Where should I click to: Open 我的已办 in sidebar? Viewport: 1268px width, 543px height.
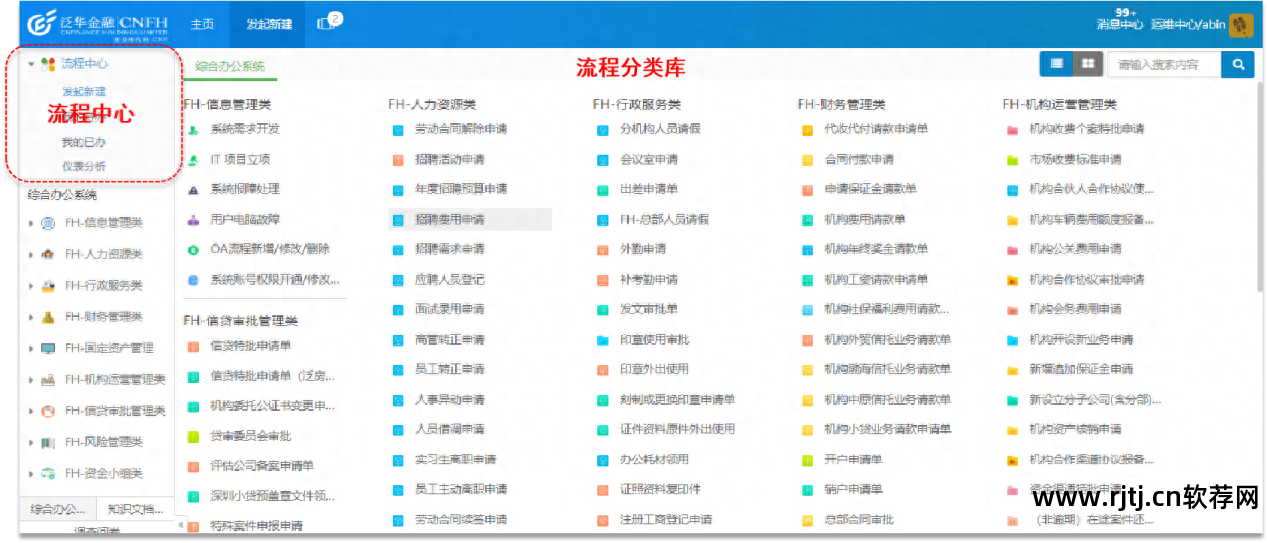[84, 143]
